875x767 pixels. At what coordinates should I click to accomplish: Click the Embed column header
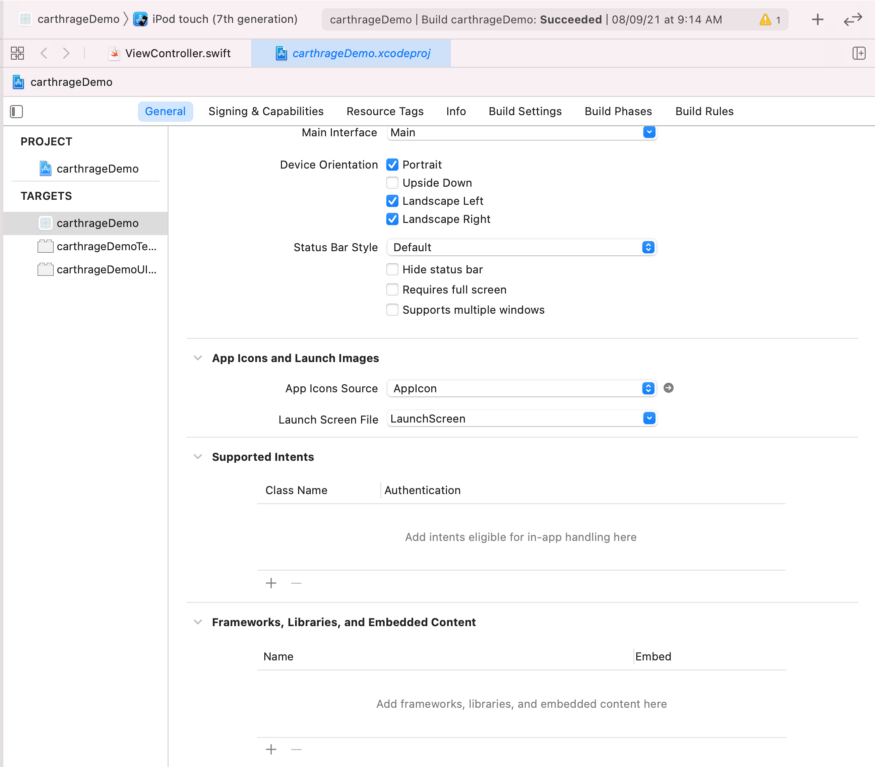coord(653,656)
